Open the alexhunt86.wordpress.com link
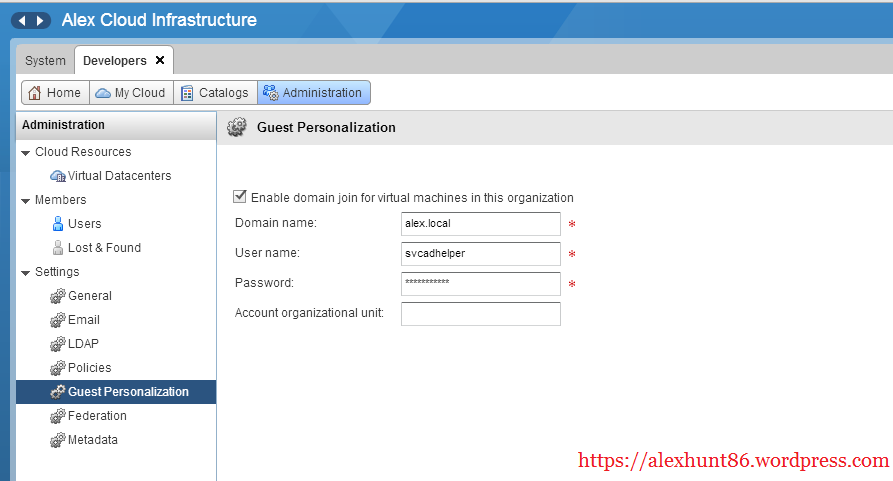 733,461
